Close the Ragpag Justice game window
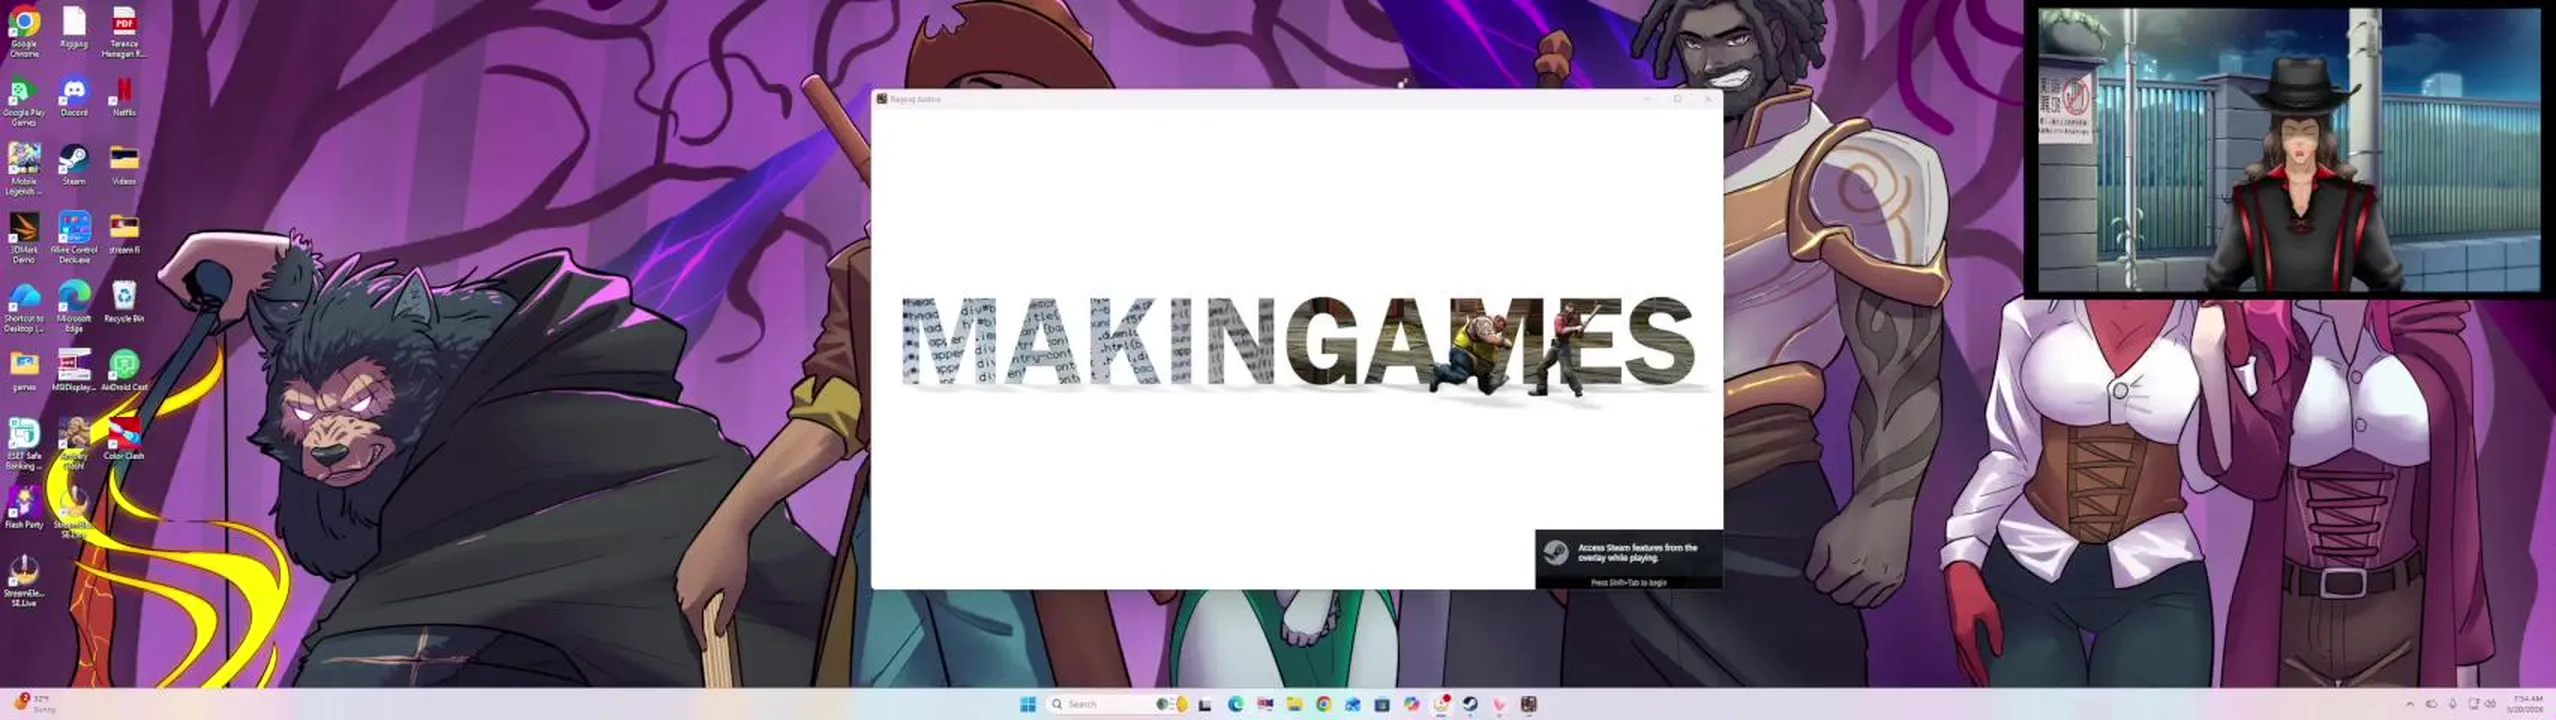The image size is (2556, 720). tap(1707, 99)
